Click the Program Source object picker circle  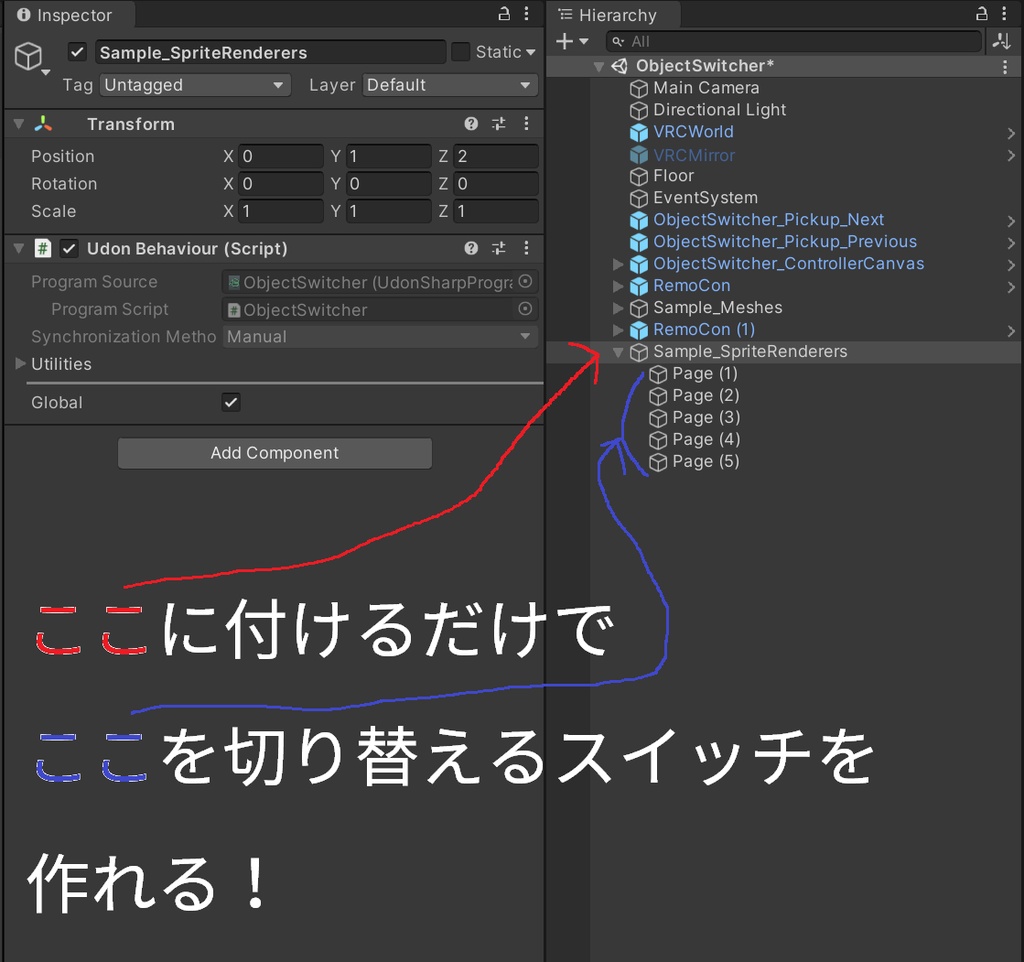click(527, 281)
